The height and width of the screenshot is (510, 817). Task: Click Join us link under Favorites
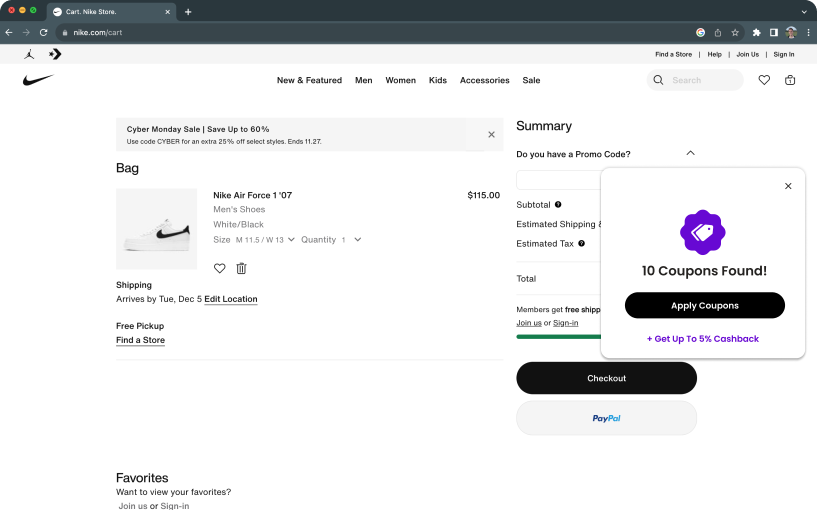(133, 506)
